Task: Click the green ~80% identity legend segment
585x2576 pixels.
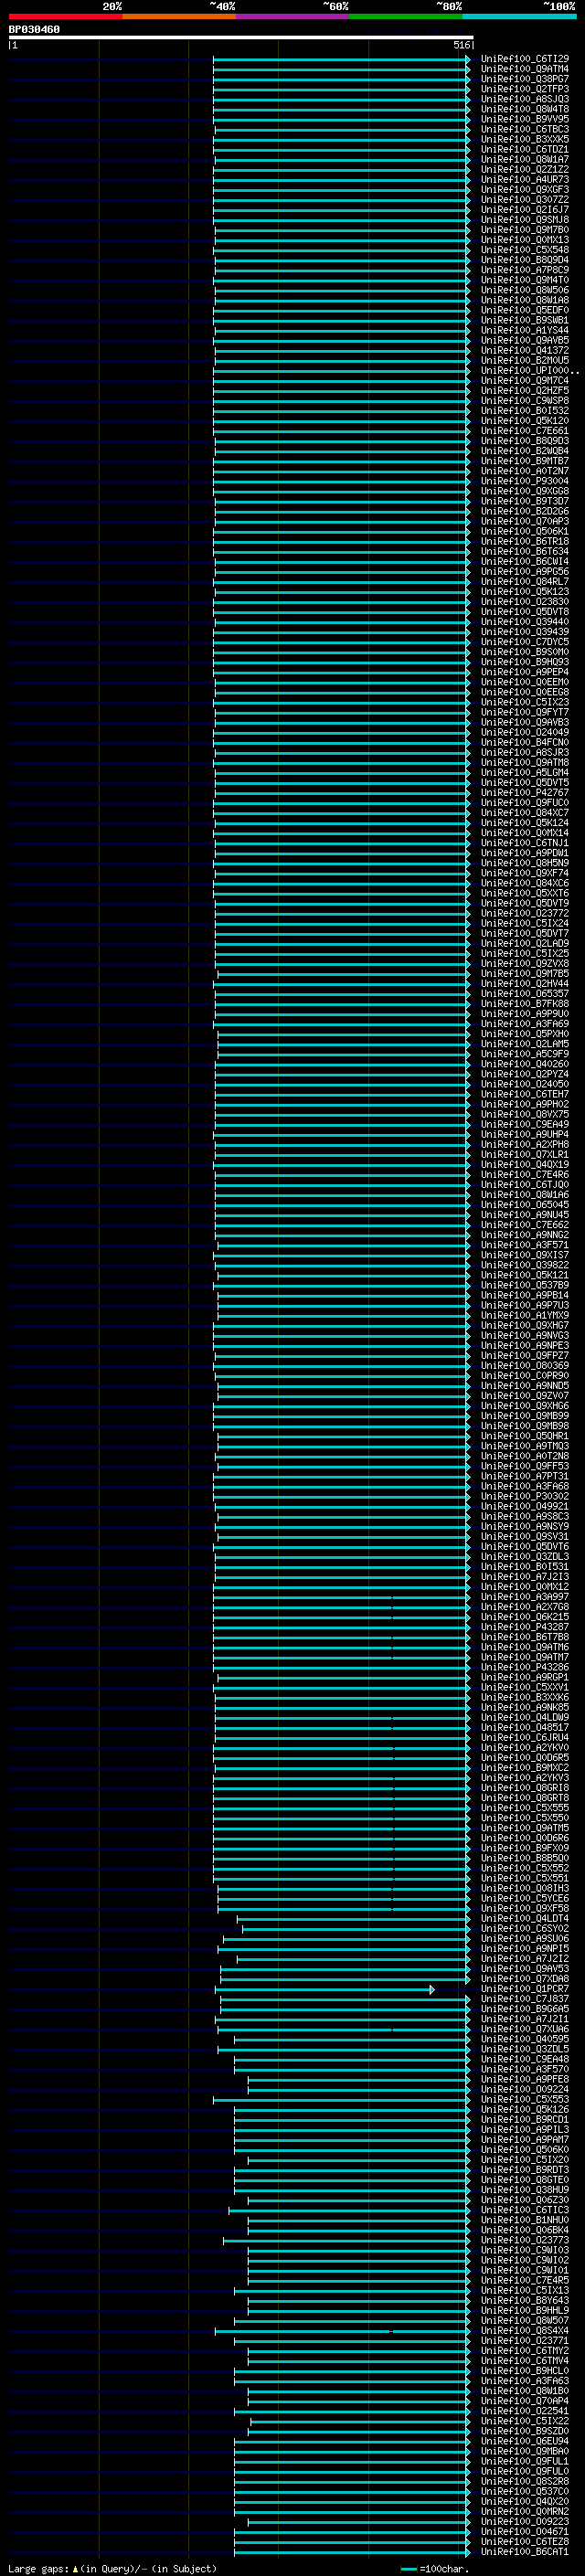Action: coord(405,16)
